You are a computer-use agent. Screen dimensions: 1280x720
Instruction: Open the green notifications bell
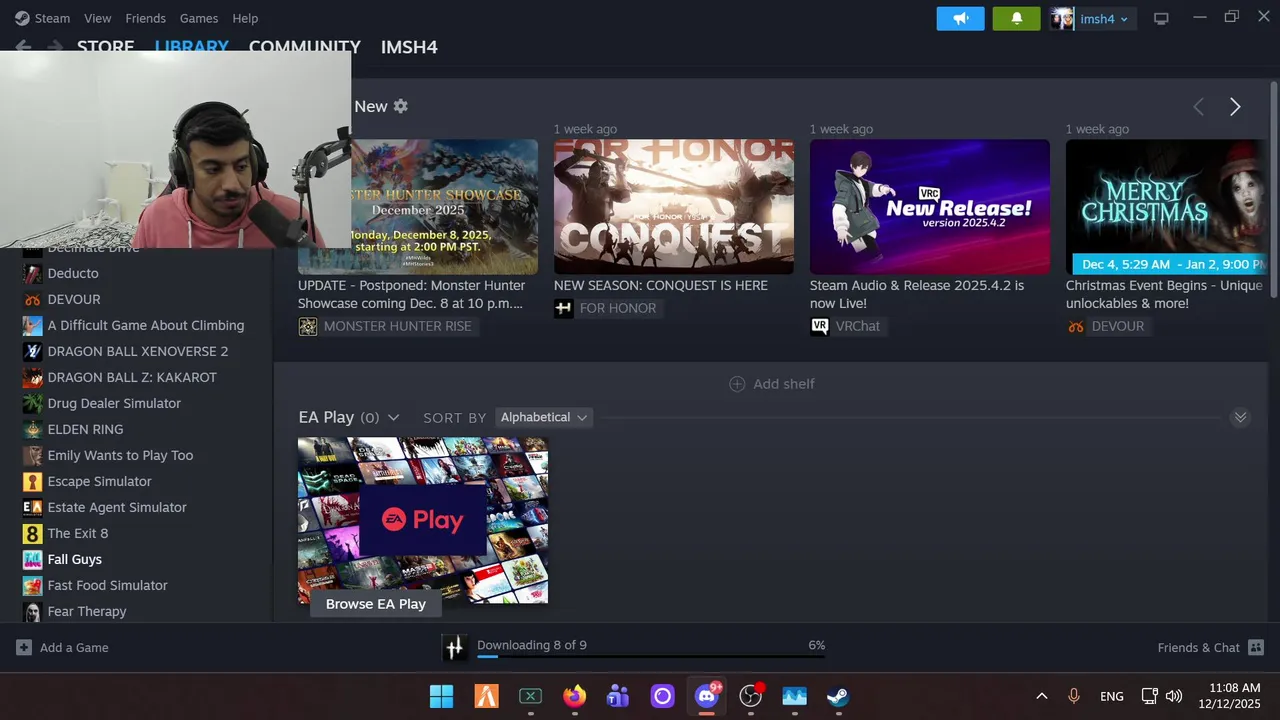click(x=1016, y=18)
